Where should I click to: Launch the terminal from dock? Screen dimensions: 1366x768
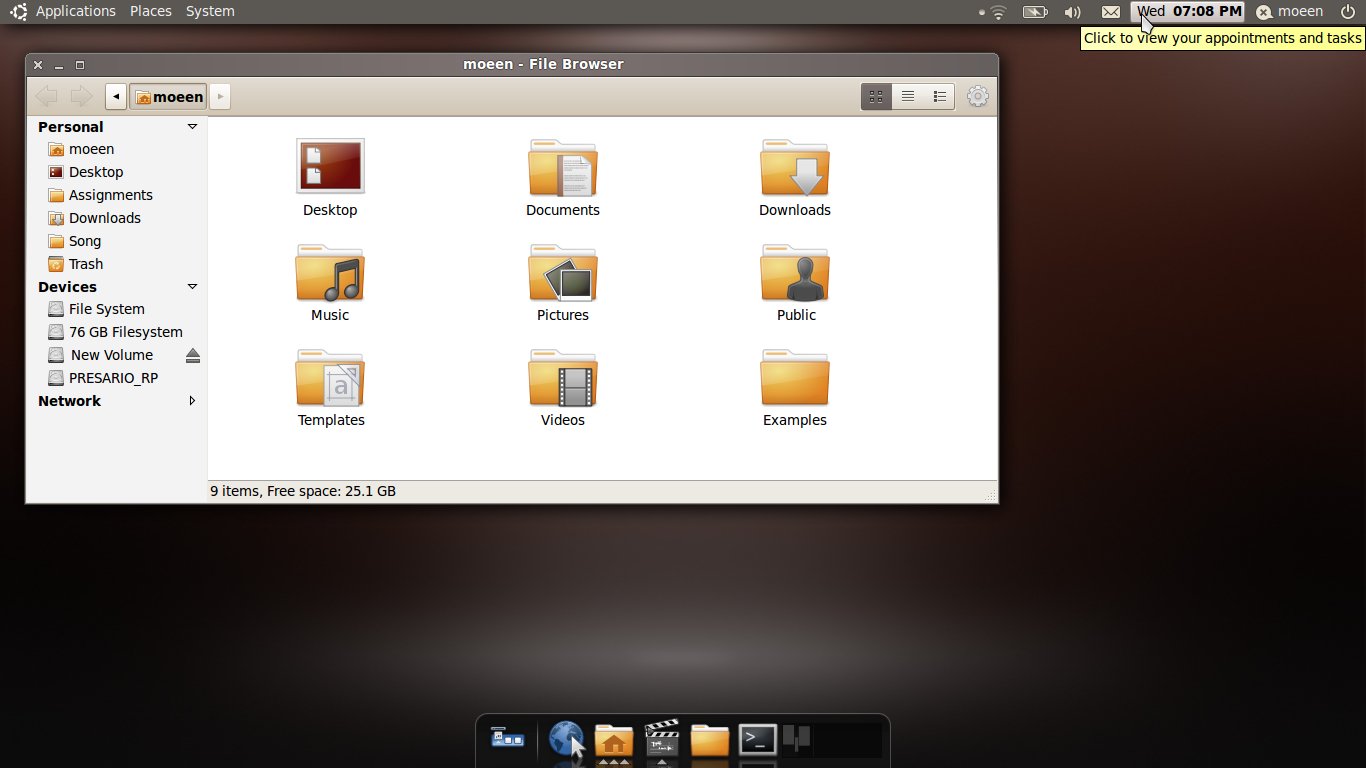(x=758, y=740)
